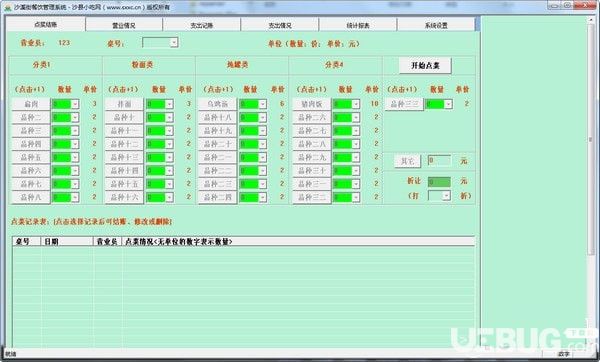
Task: Add one 乌鸡汤 item
Action: (x=217, y=104)
